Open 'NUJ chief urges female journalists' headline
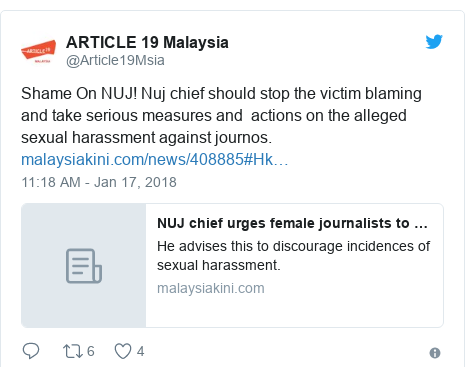This screenshot has height=367, width=465. [x=292, y=223]
